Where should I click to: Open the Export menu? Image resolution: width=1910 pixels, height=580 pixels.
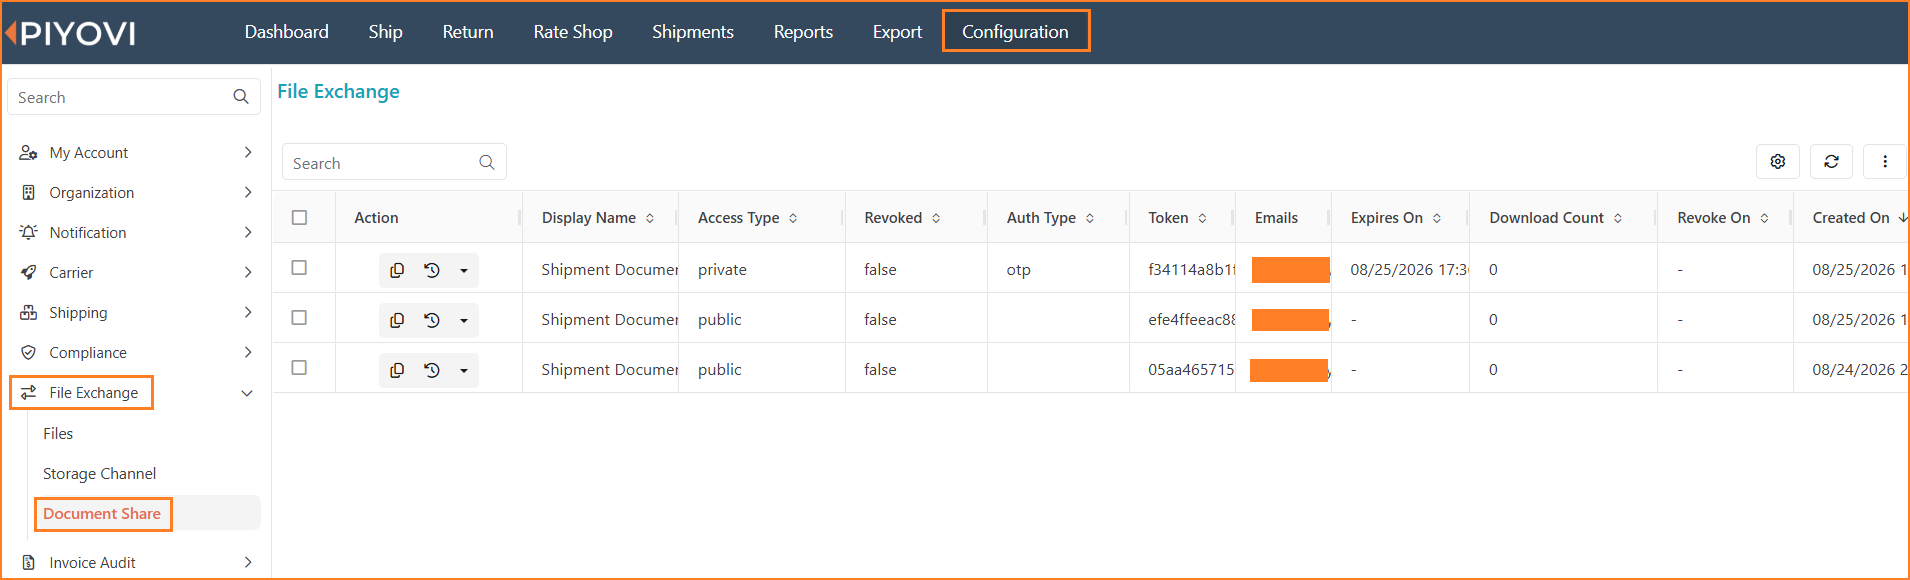pyautogui.click(x=897, y=32)
